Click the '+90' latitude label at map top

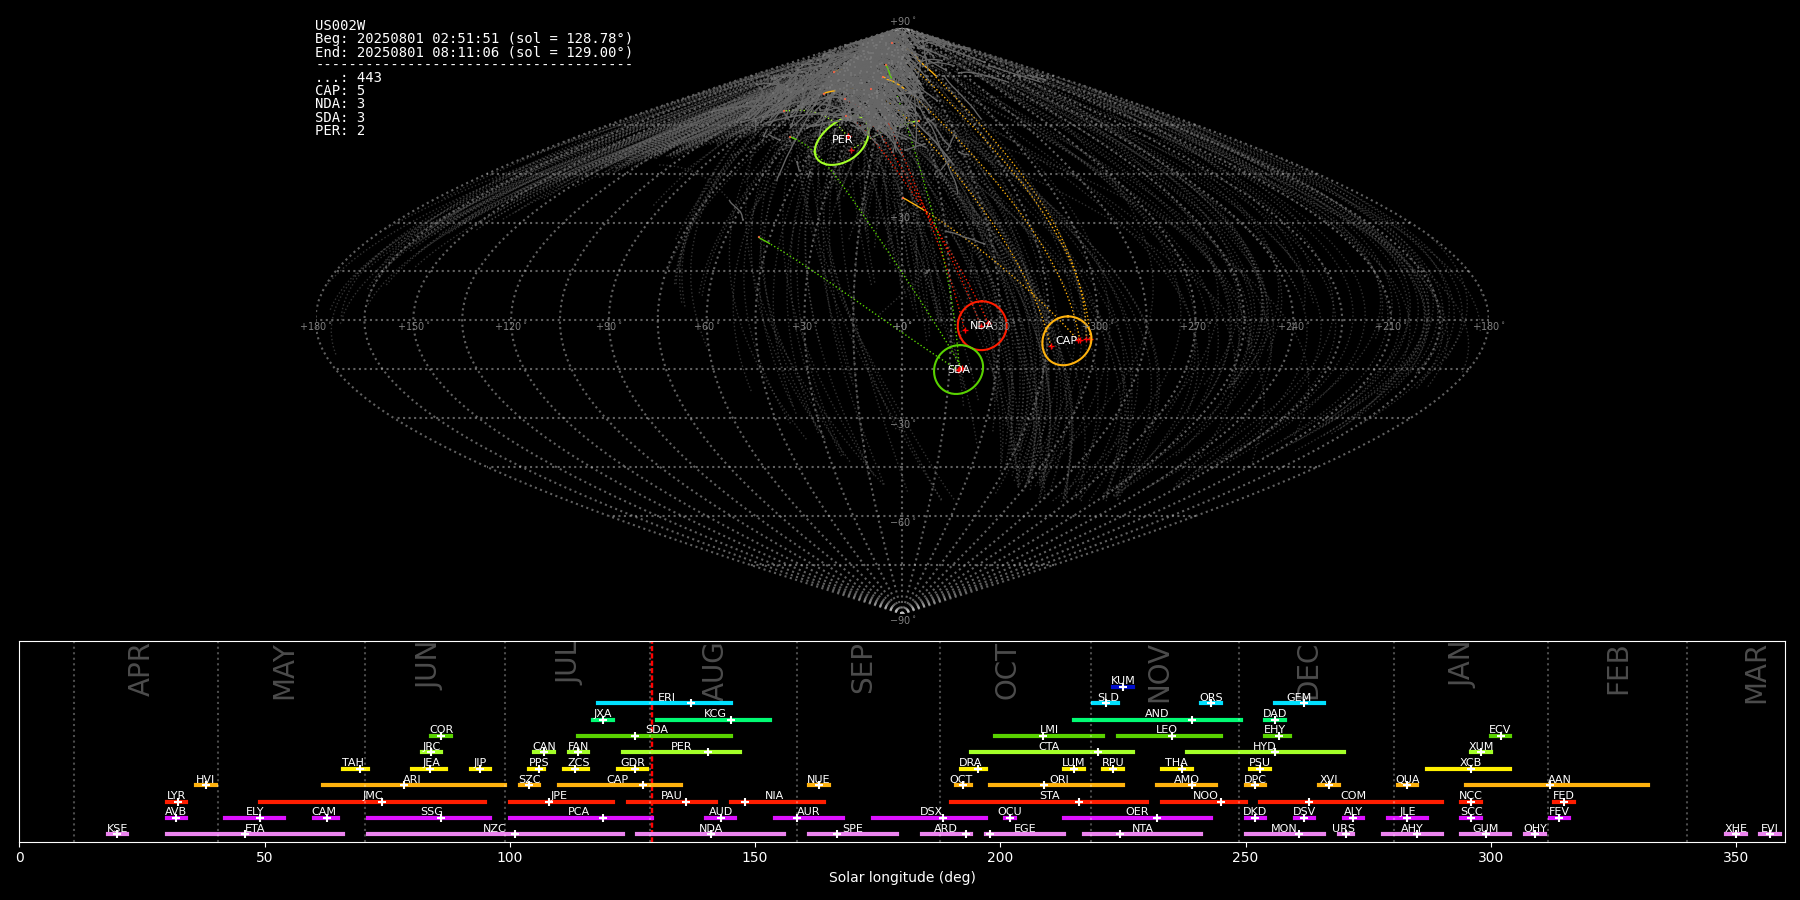(902, 22)
